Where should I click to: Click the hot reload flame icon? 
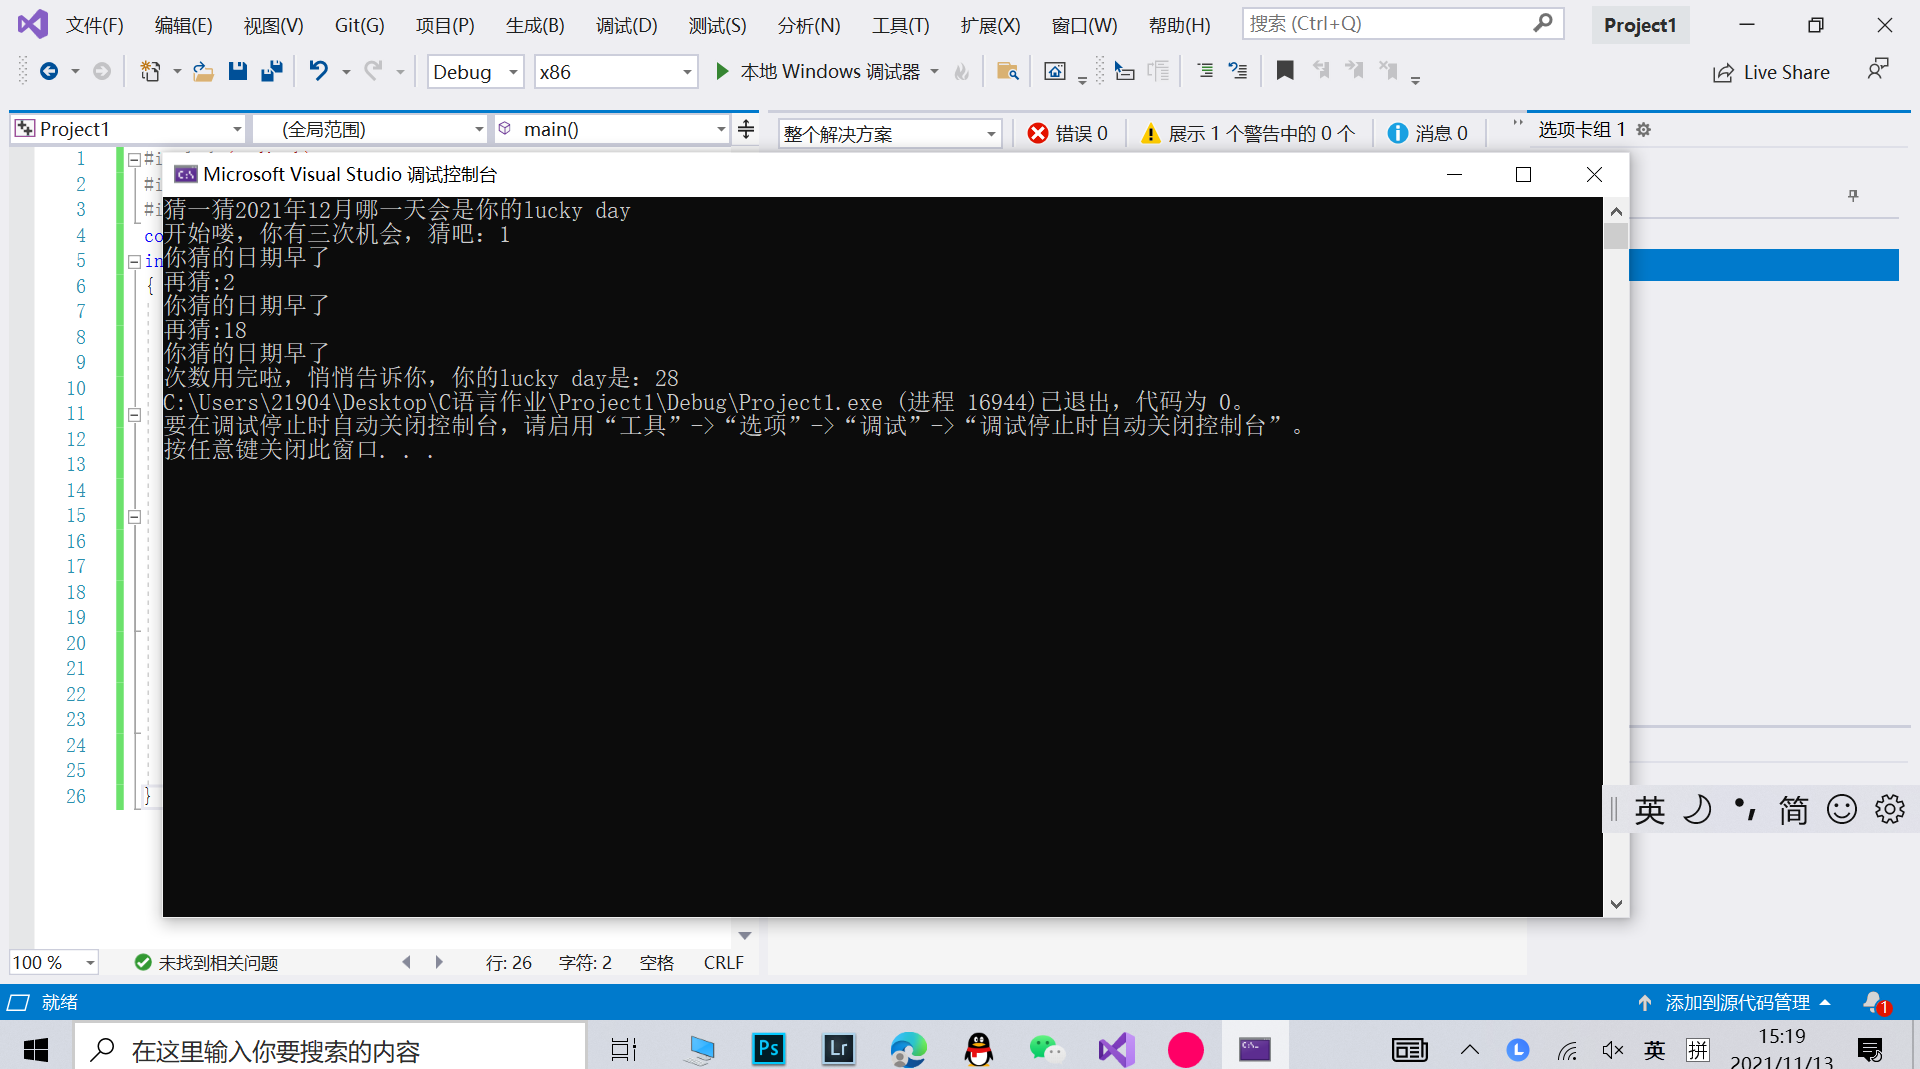(962, 71)
